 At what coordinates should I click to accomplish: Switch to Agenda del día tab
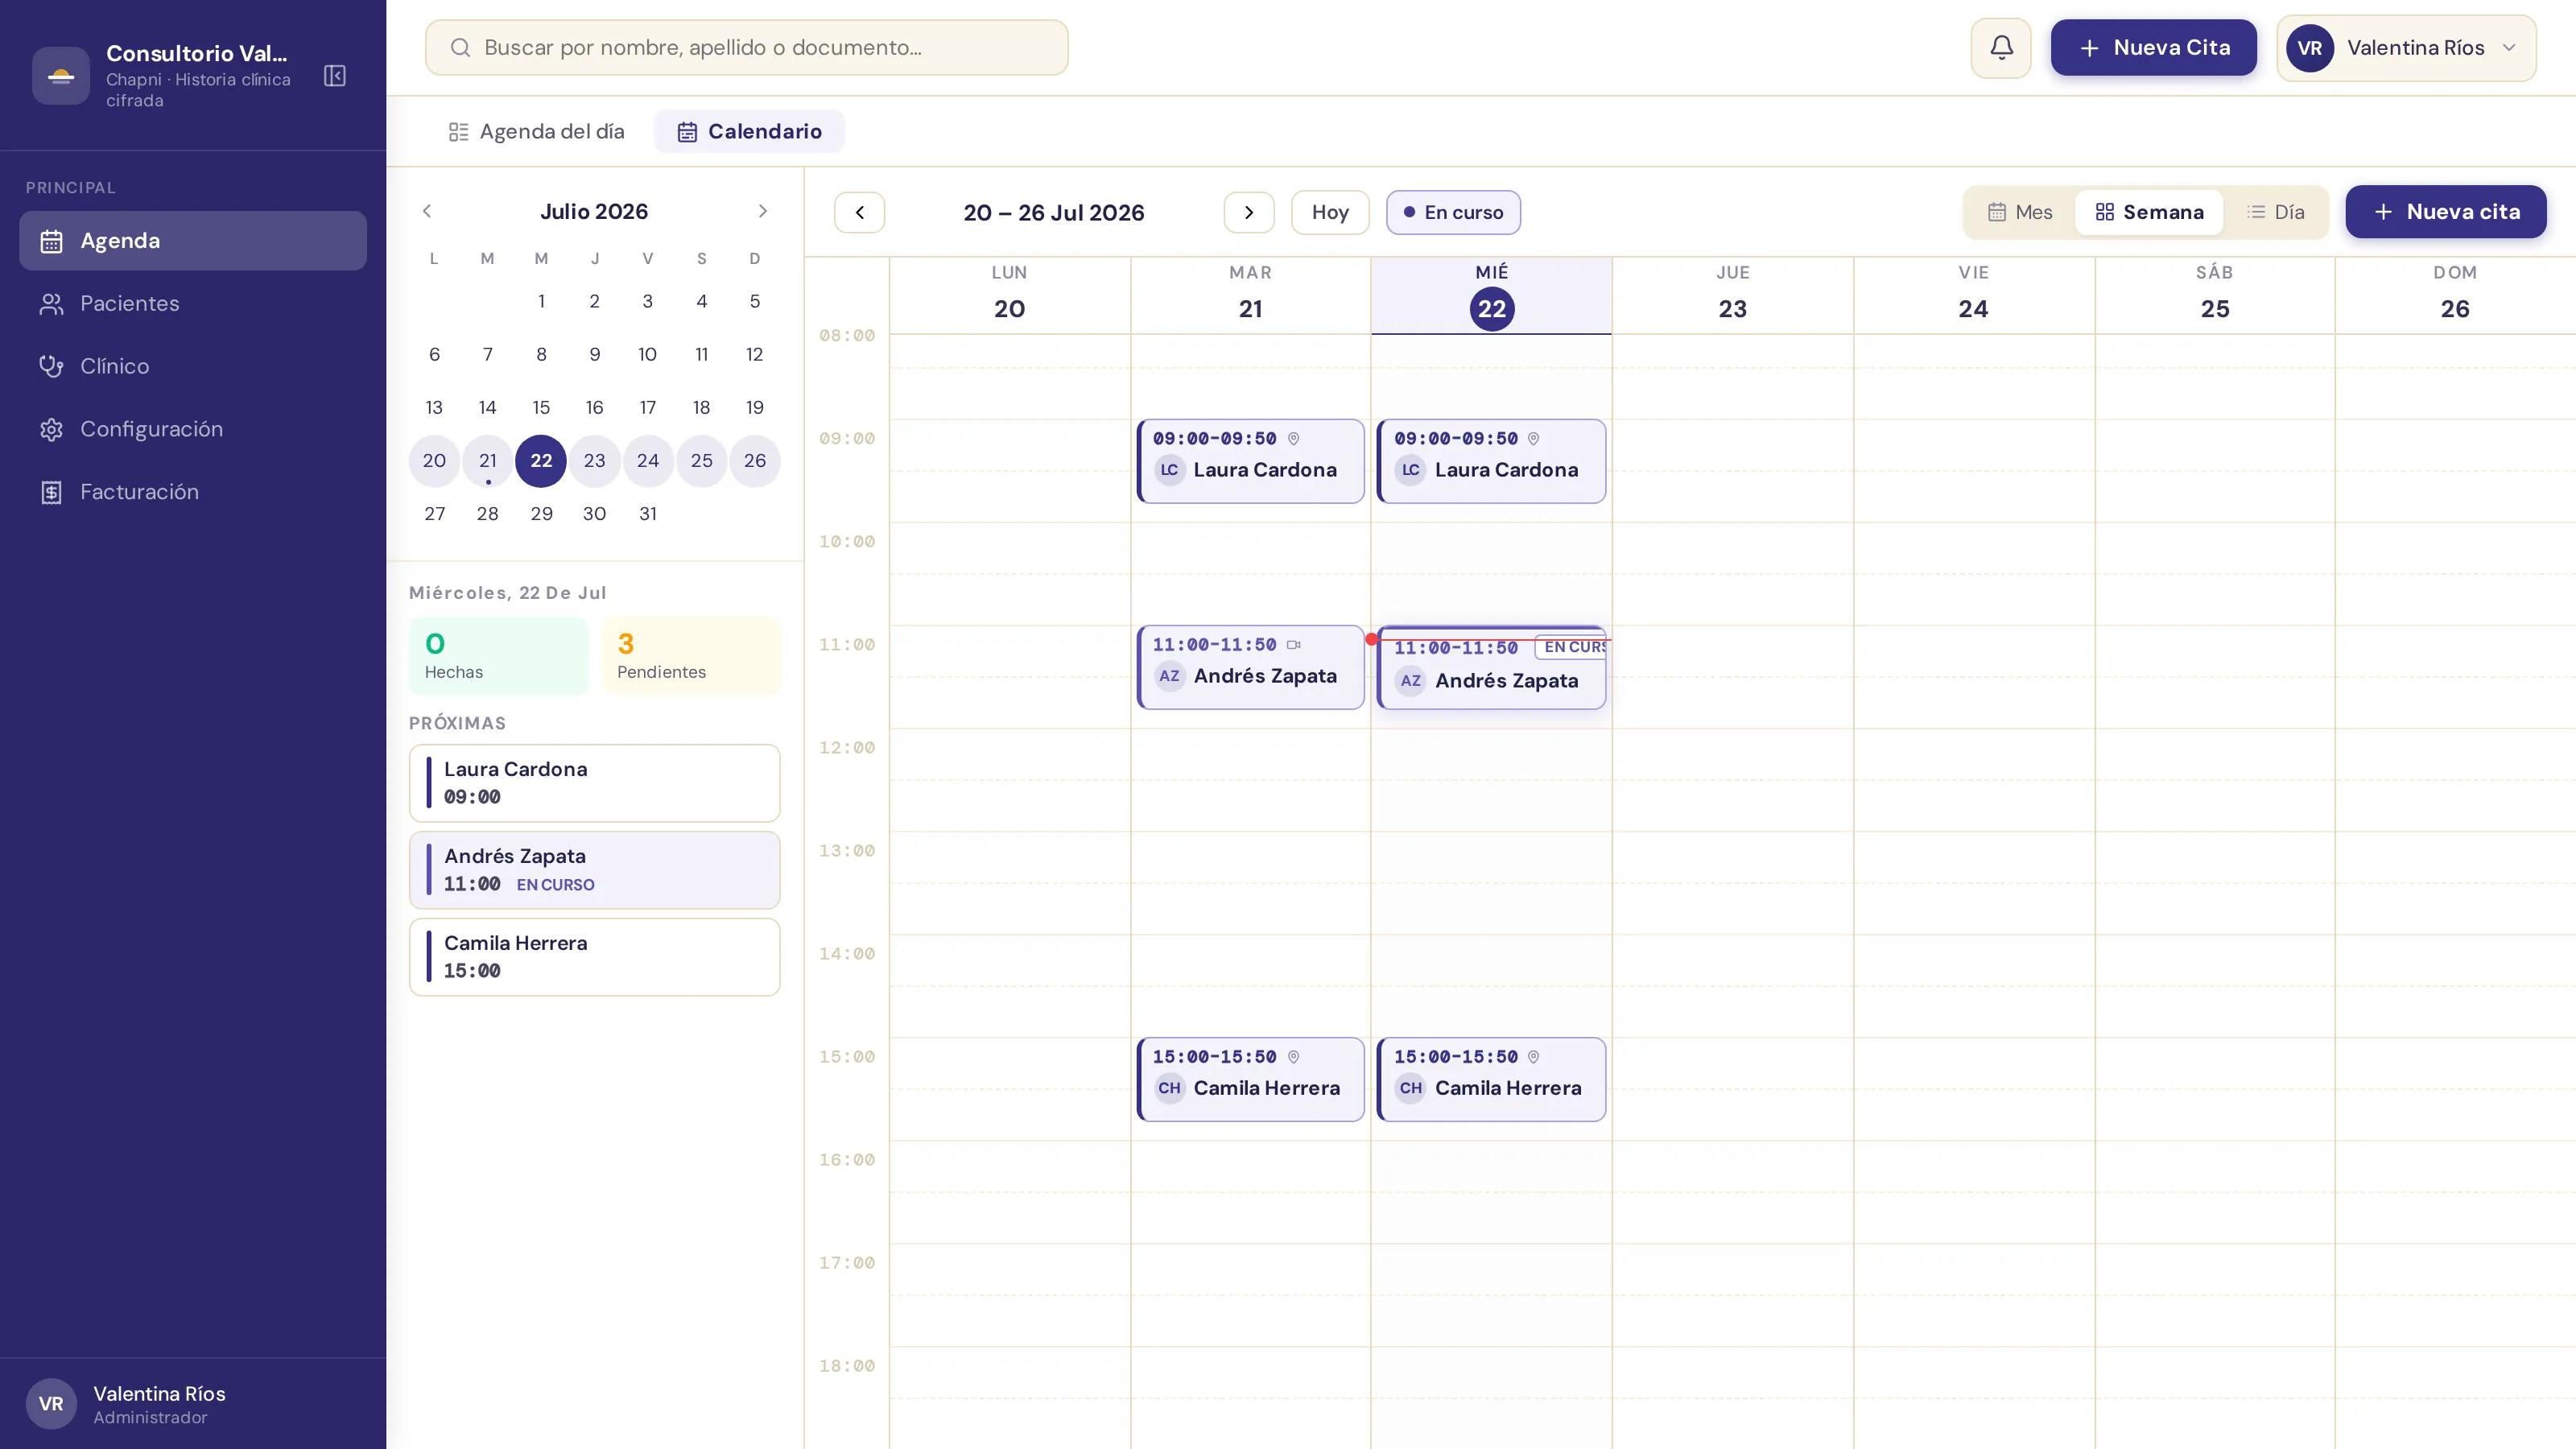pyautogui.click(x=537, y=132)
